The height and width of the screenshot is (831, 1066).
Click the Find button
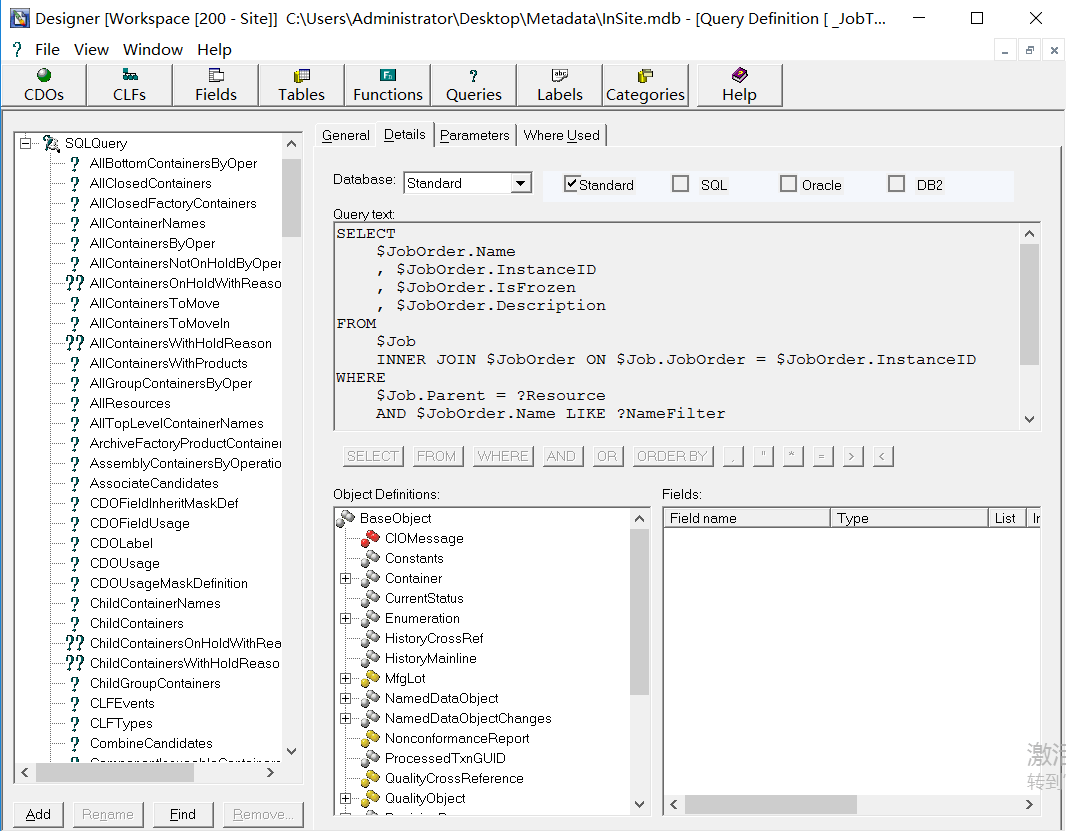(x=182, y=814)
